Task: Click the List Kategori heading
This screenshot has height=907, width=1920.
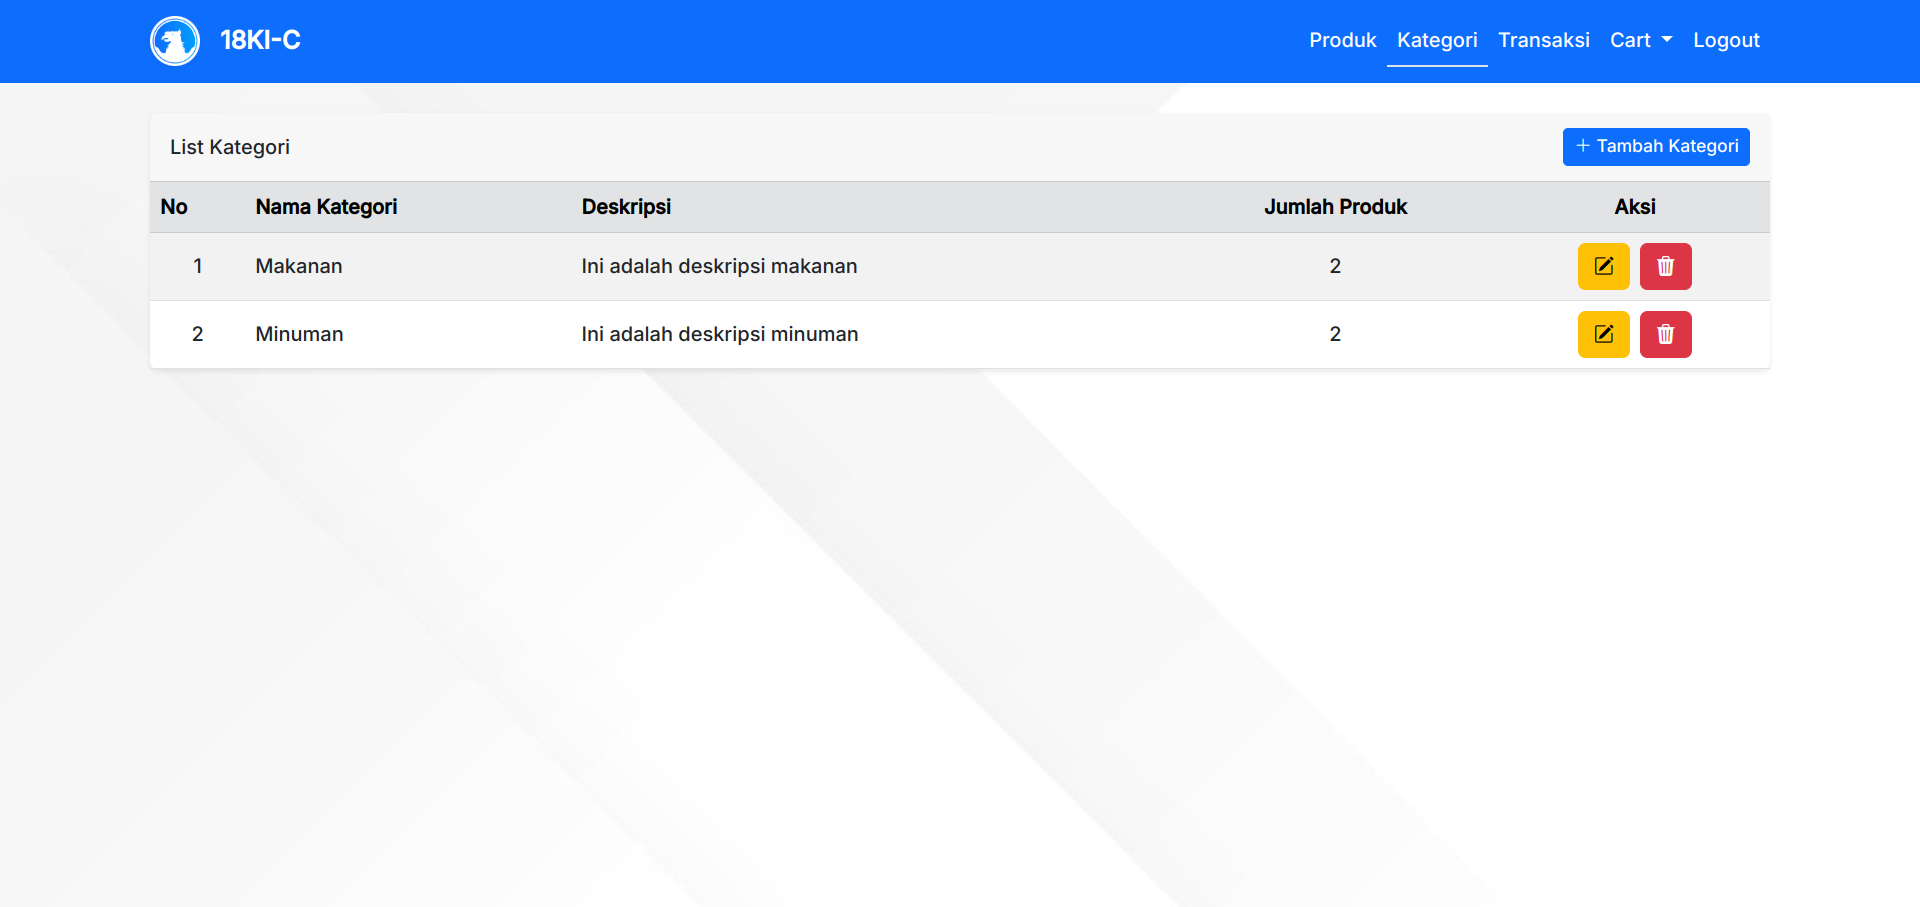Action: point(230,147)
